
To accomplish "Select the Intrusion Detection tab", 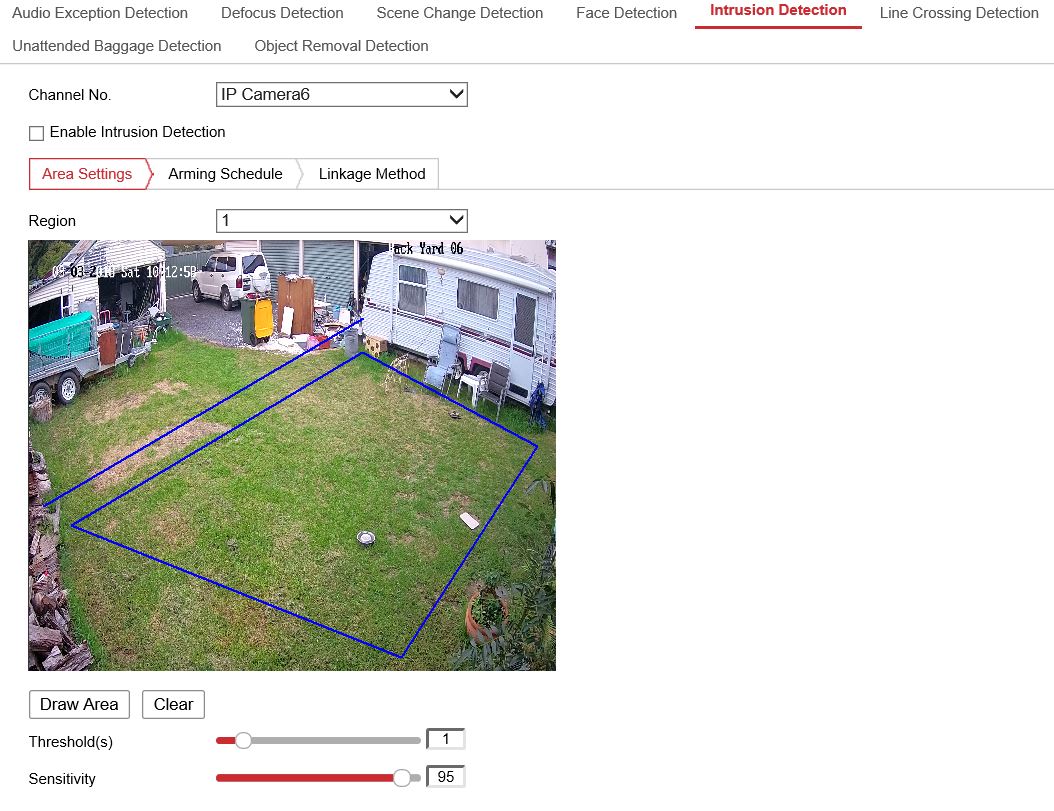I will [778, 11].
